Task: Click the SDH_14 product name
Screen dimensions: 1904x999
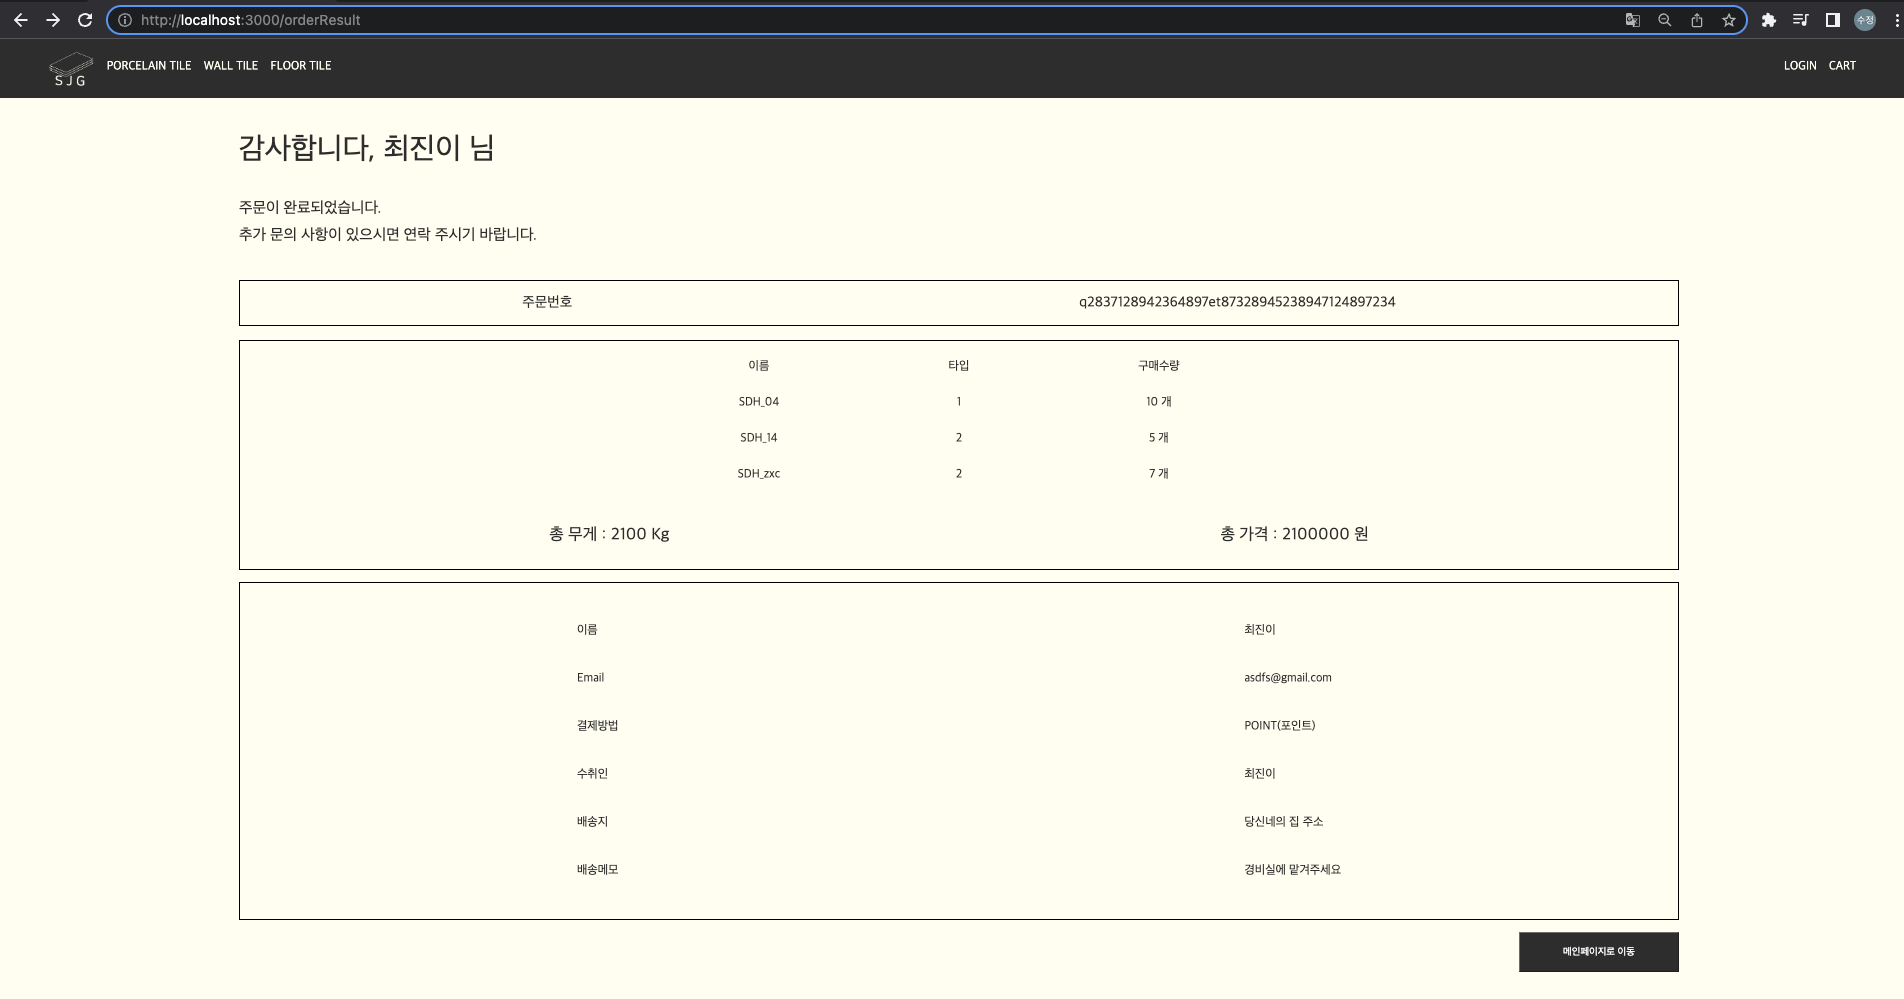Action: (x=759, y=438)
